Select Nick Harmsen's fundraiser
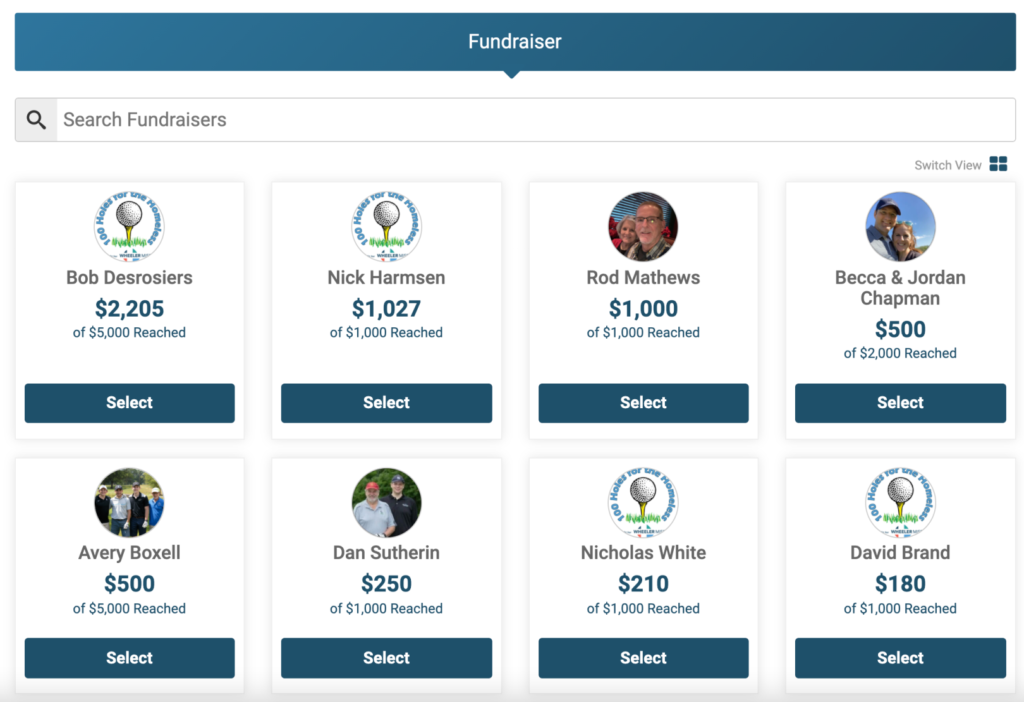Screen dimensions: 1024x702 [x=386, y=403]
